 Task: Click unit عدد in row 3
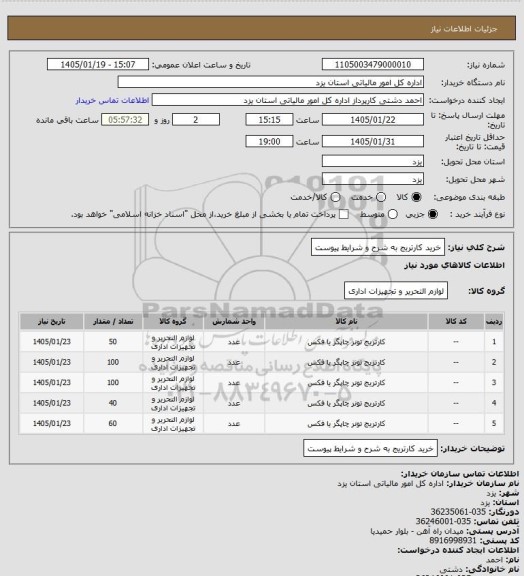234,383
